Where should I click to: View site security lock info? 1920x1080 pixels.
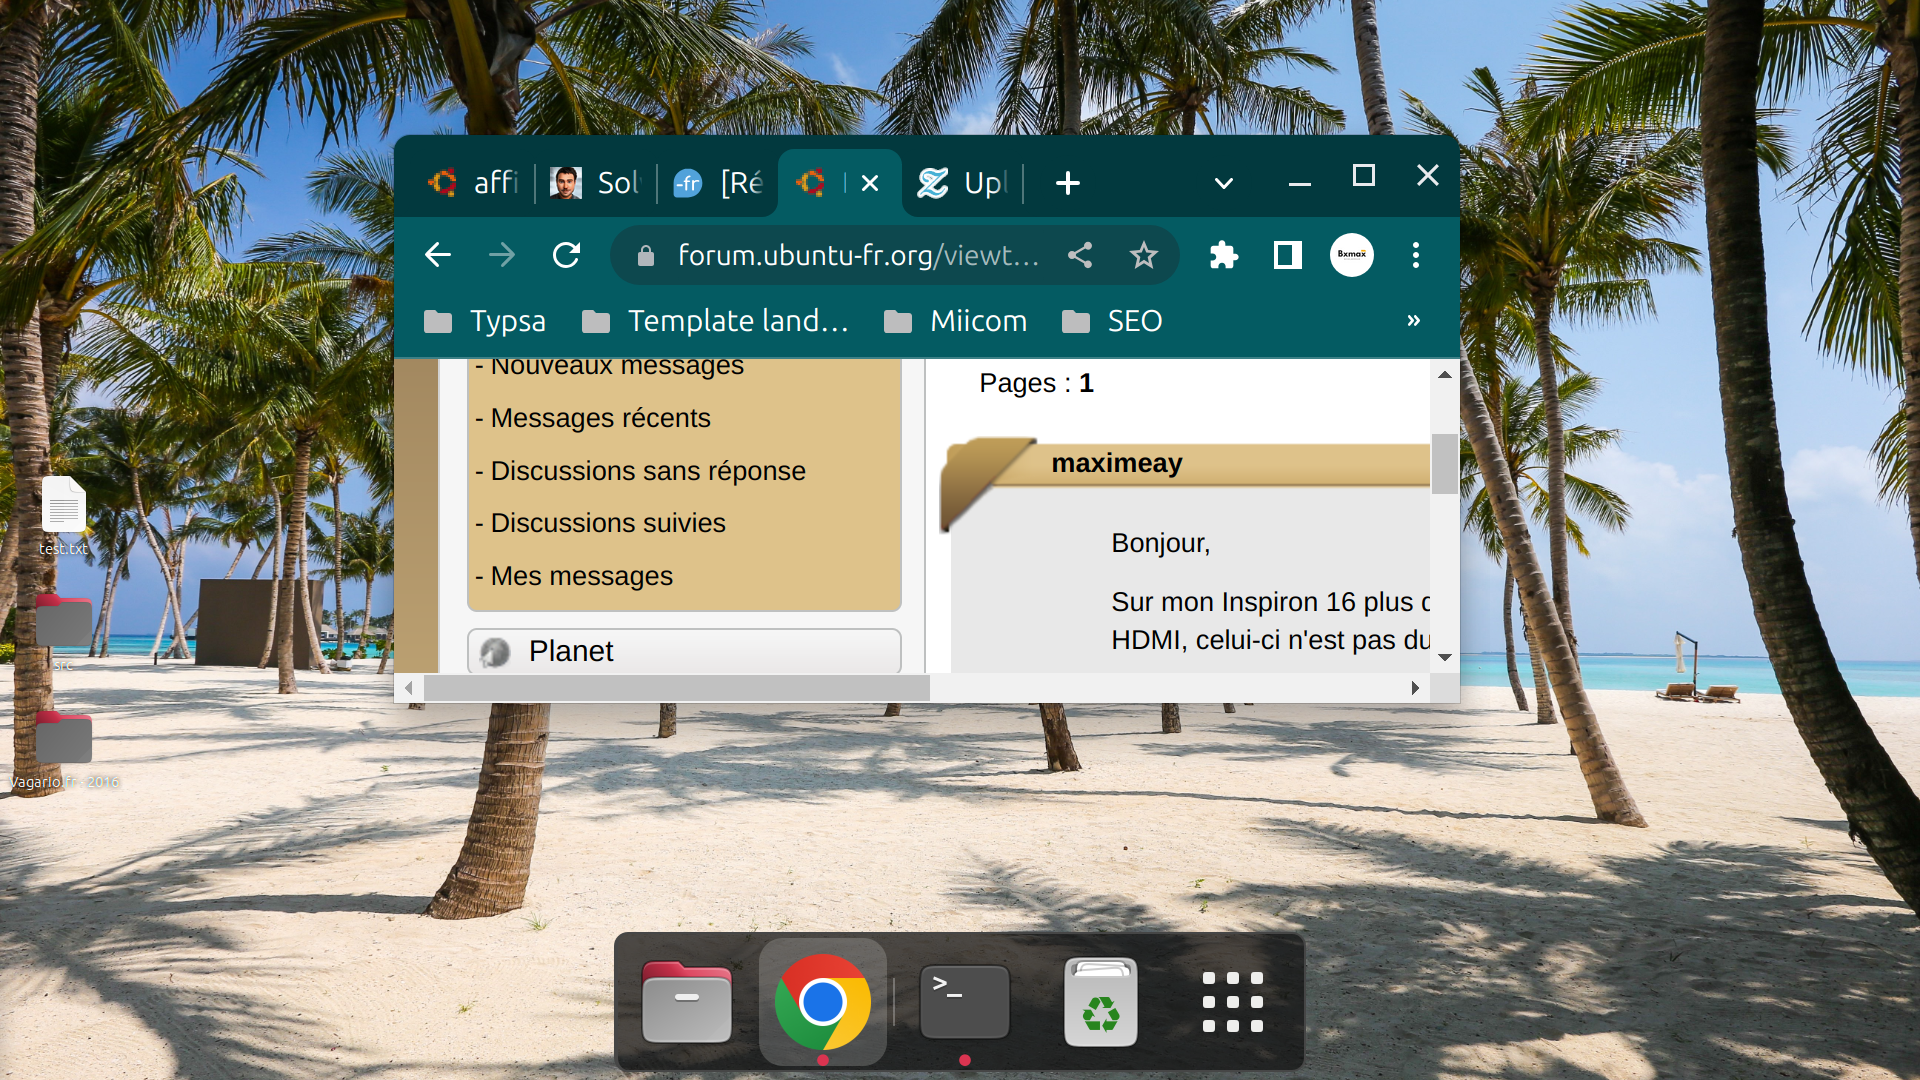pos(646,256)
